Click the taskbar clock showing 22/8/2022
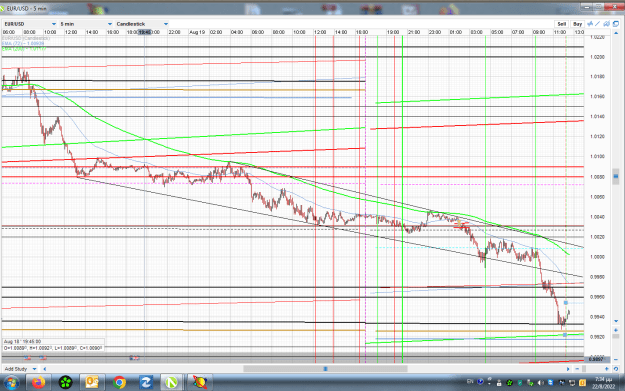 (603, 383)
